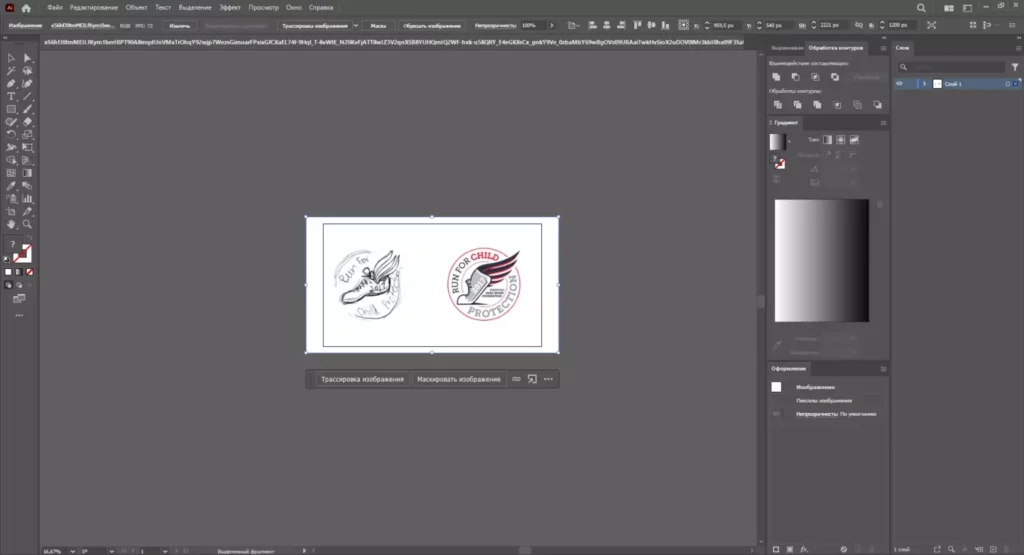1024x555 pixels.
Task: Click the Exclude shape mode icon
Action: click(x=835, y=77)
